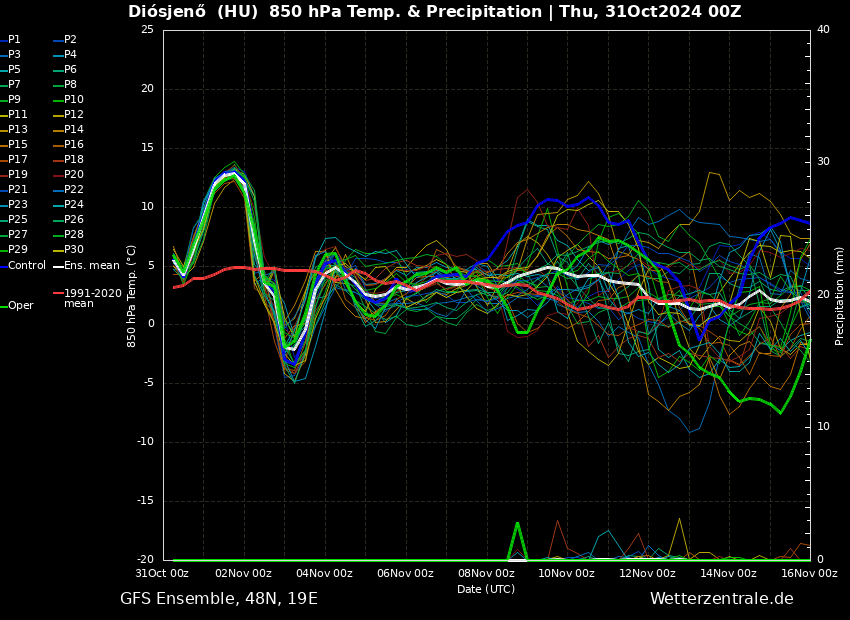Select the P15 legend entry

point(18,145)
